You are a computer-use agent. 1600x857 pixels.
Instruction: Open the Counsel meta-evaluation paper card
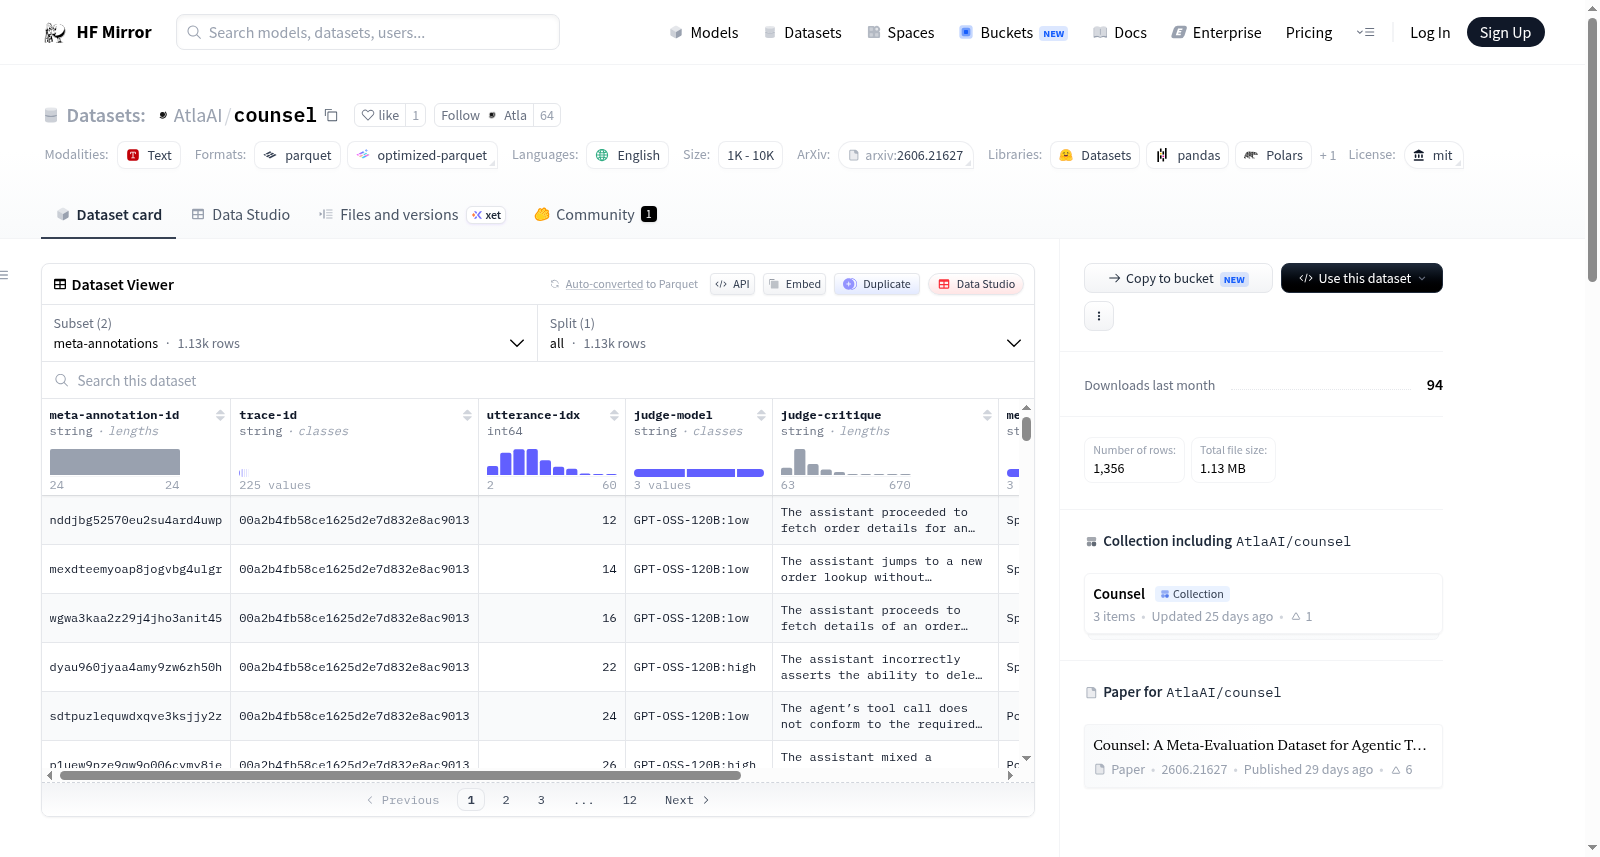[x=1263, y=756]
